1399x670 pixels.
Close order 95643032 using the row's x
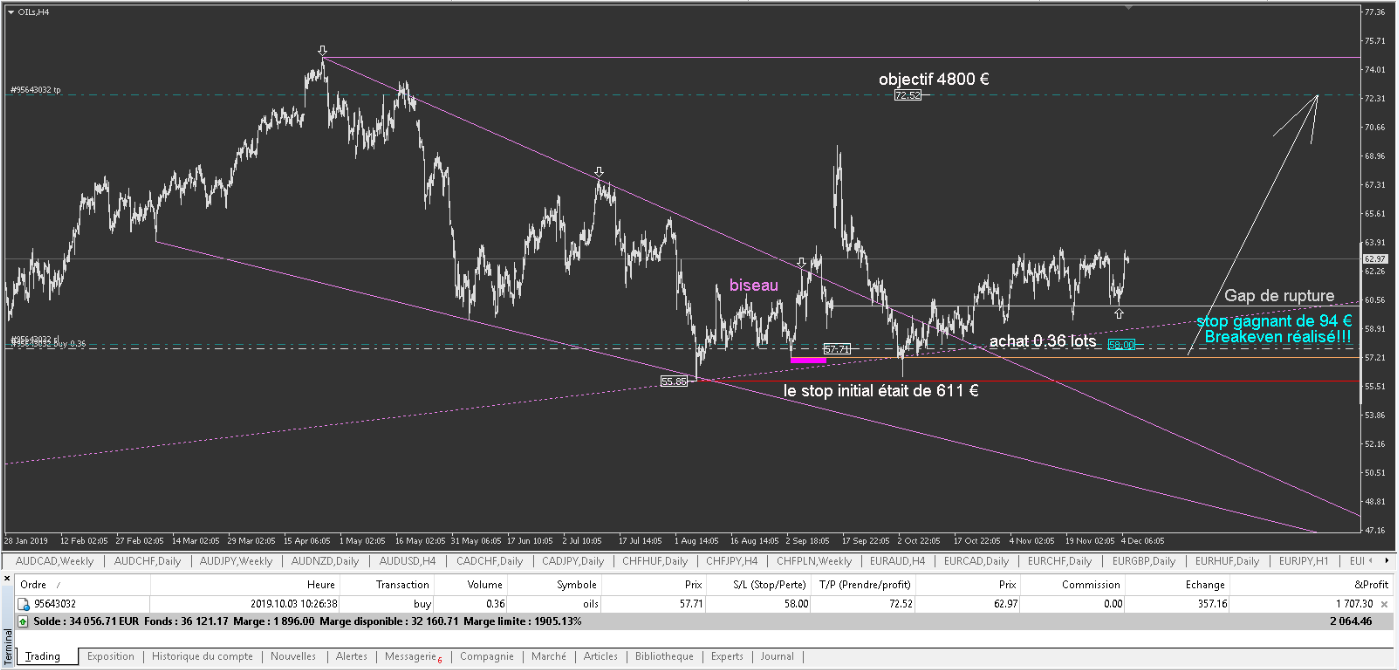point(1383,604)
